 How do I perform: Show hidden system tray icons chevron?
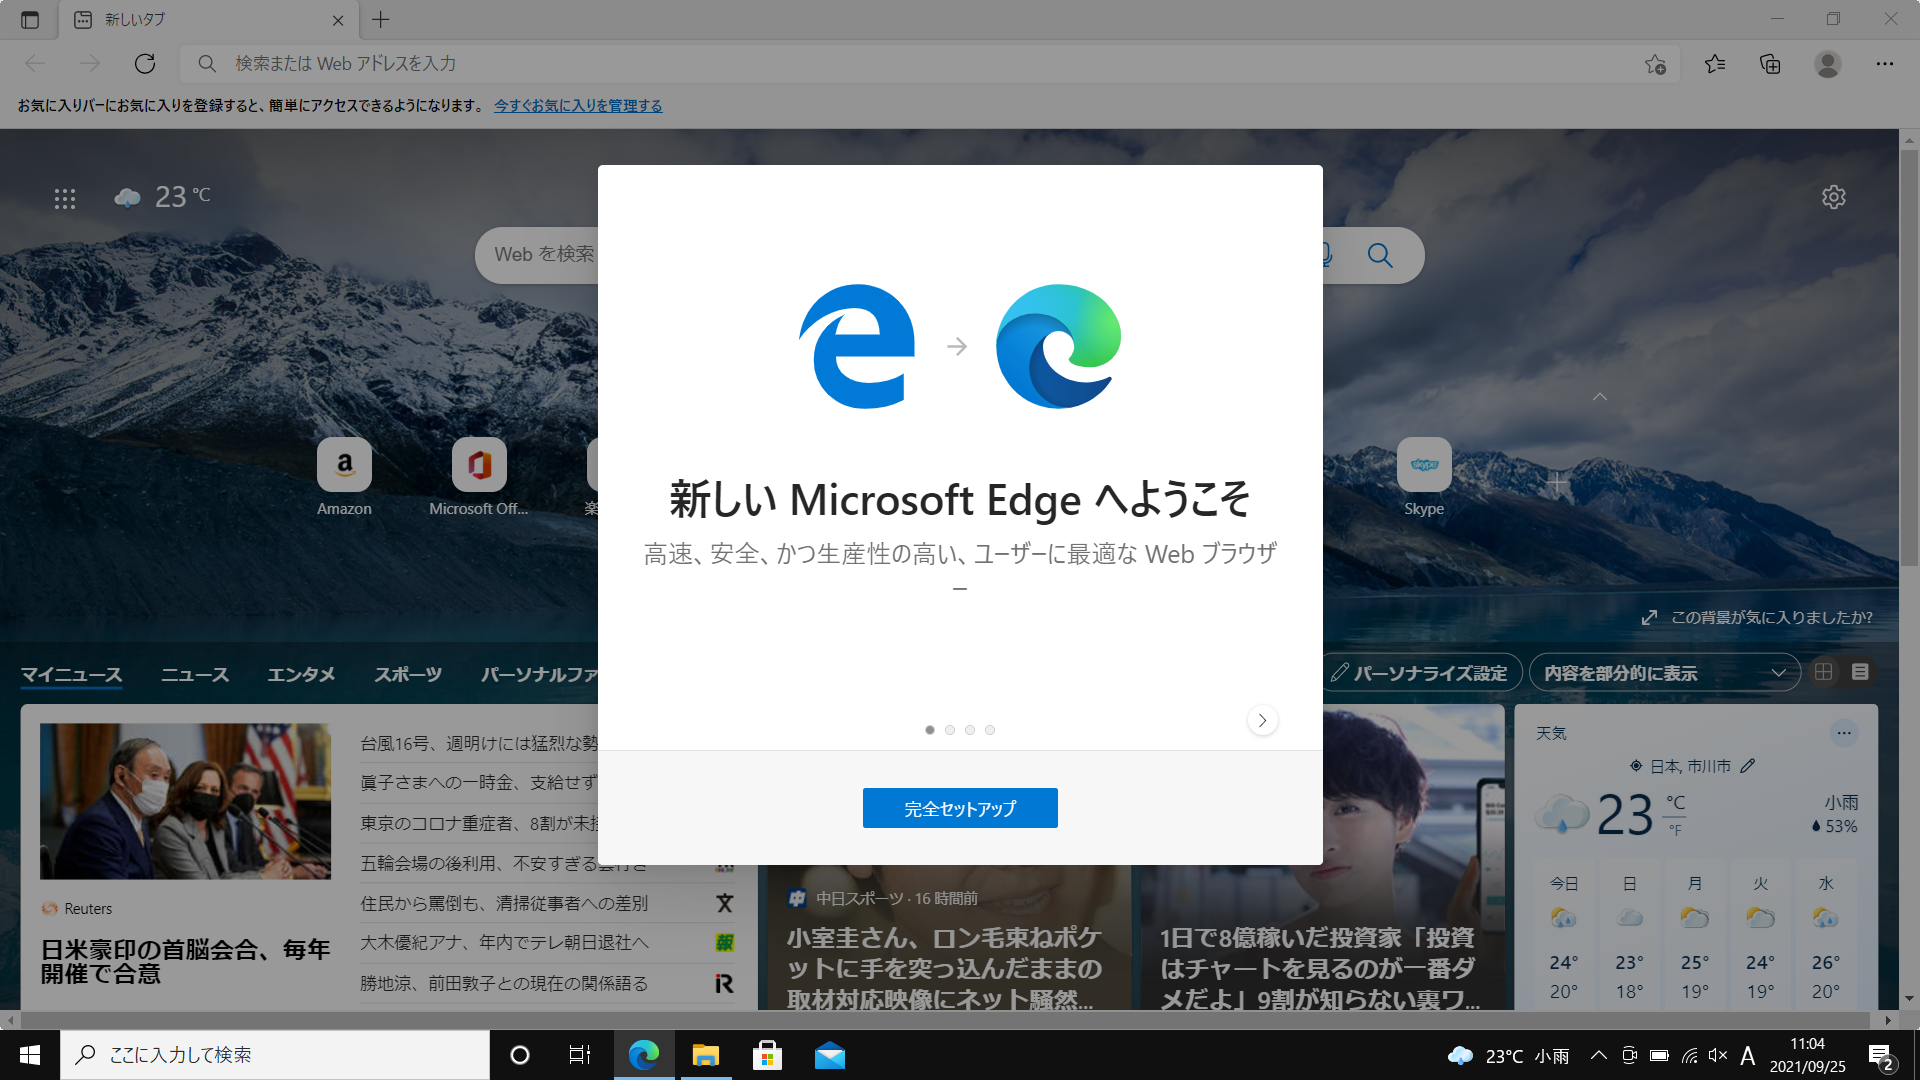coord(1598,1055)
